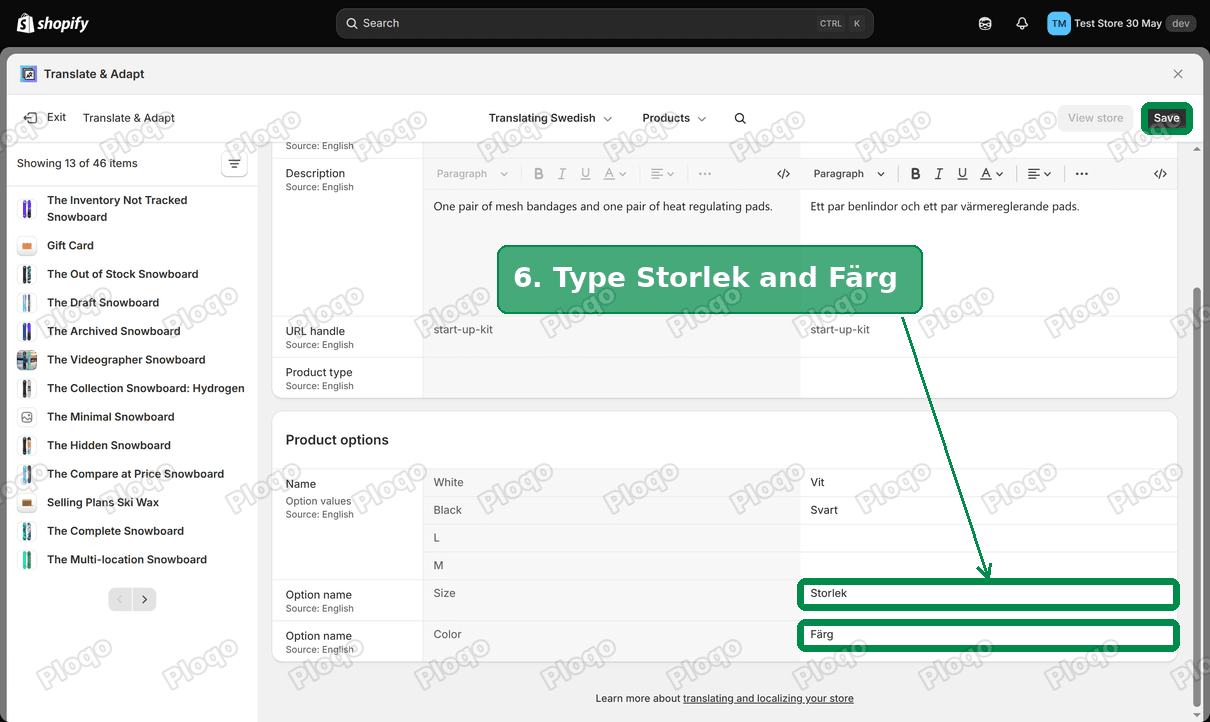This screenshot has height=722, width=1210.
Task: Open Paragraph style dropdown in Swedish editor
Action: (849, 174)
